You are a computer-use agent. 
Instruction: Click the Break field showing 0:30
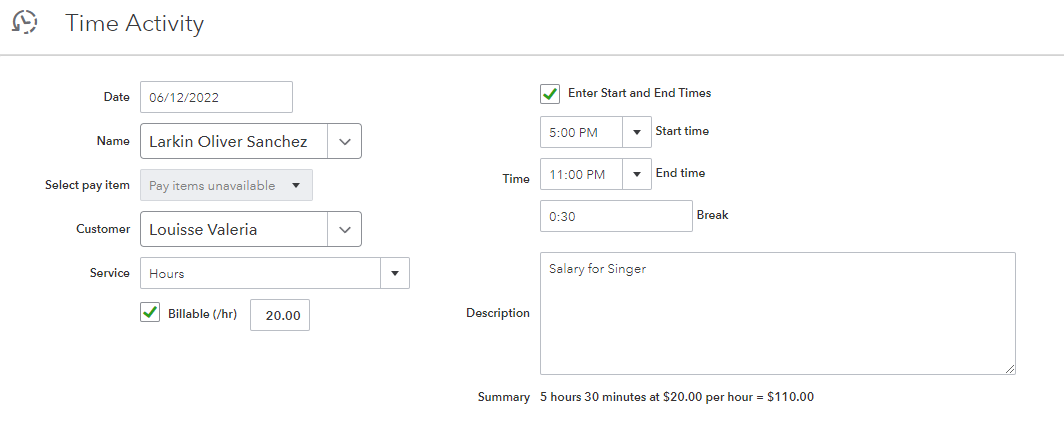(x=616, y=216)
